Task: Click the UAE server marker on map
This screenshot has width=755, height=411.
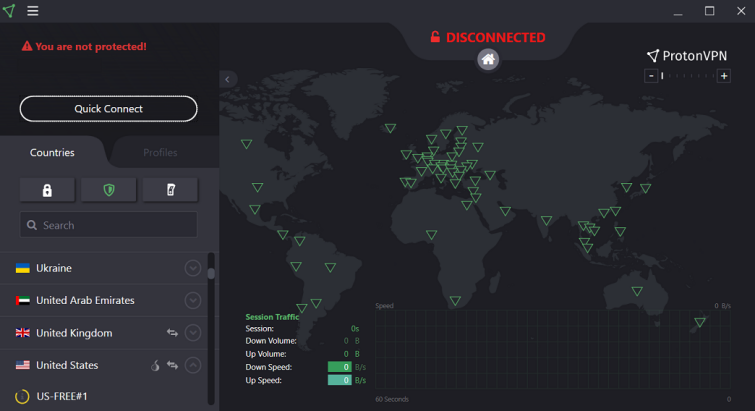Action: (x=505, y=211)
